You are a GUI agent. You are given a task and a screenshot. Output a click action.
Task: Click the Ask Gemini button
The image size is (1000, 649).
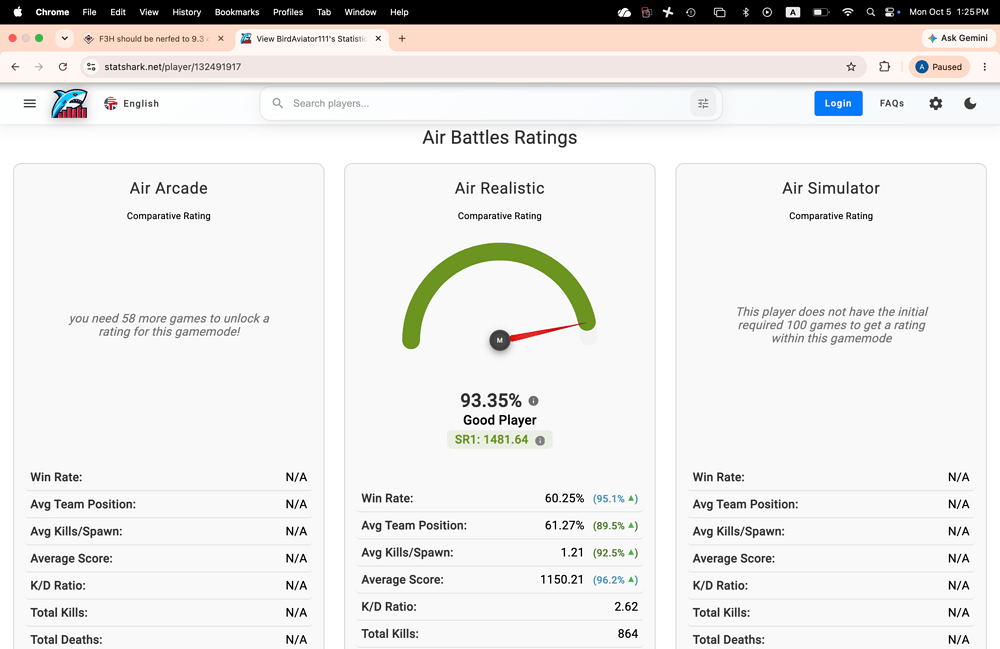[958, 38]
